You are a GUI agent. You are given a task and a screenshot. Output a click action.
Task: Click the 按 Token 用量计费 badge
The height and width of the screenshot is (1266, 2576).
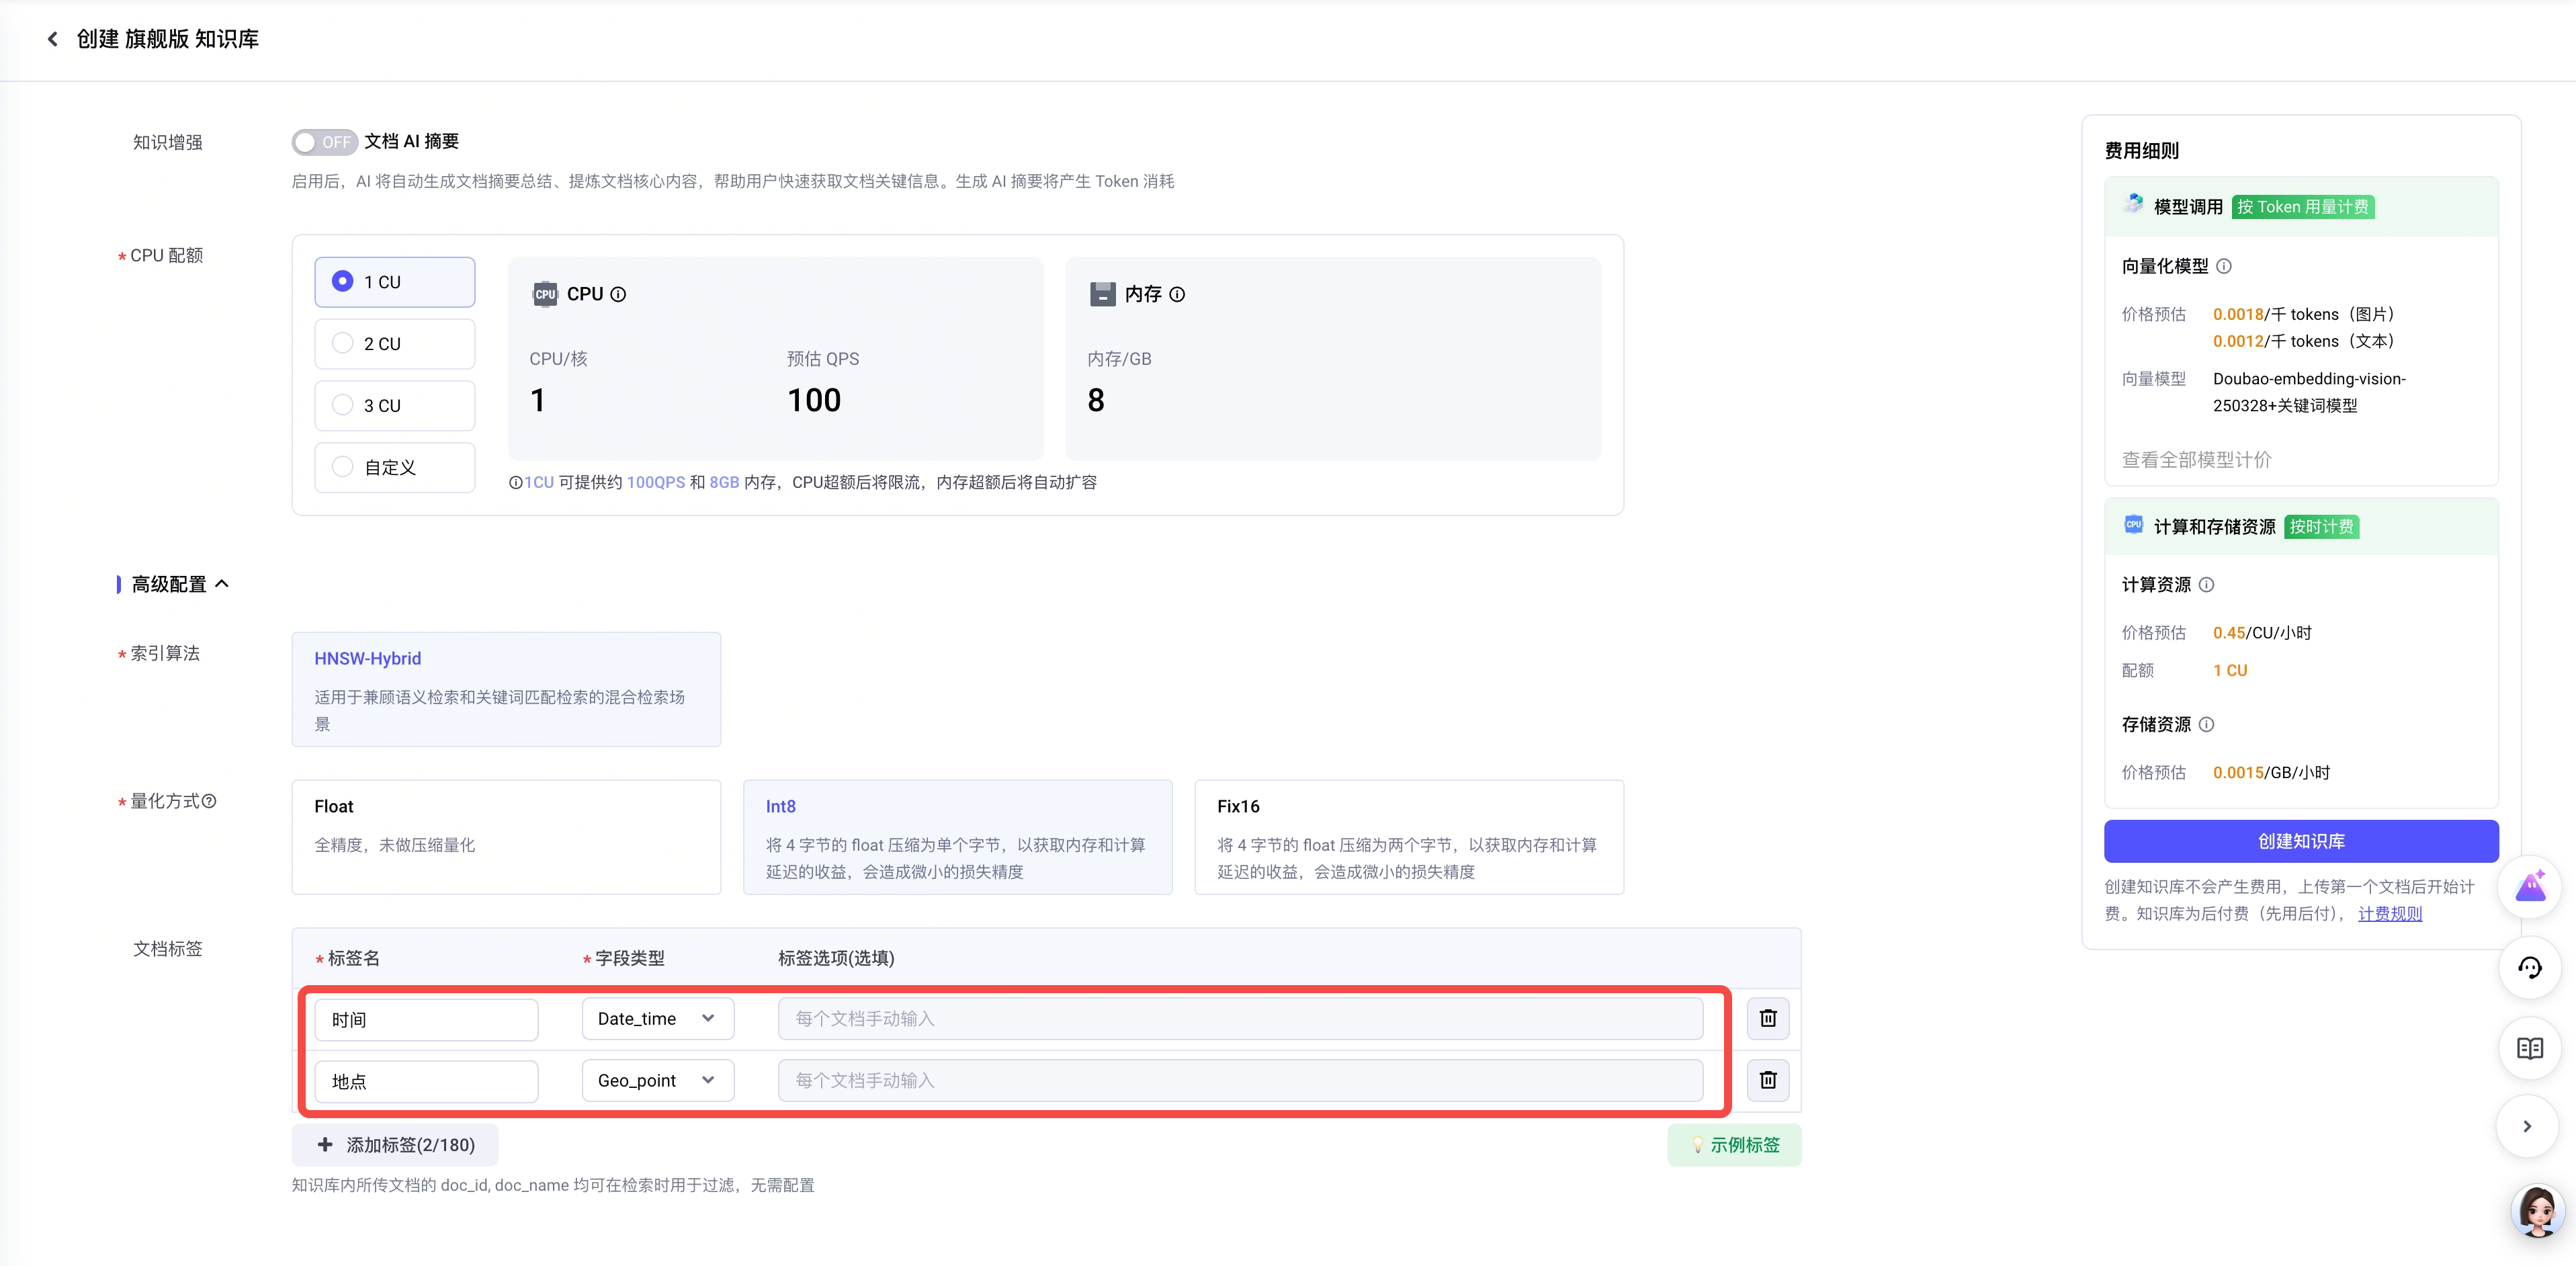pos(2303,207)
